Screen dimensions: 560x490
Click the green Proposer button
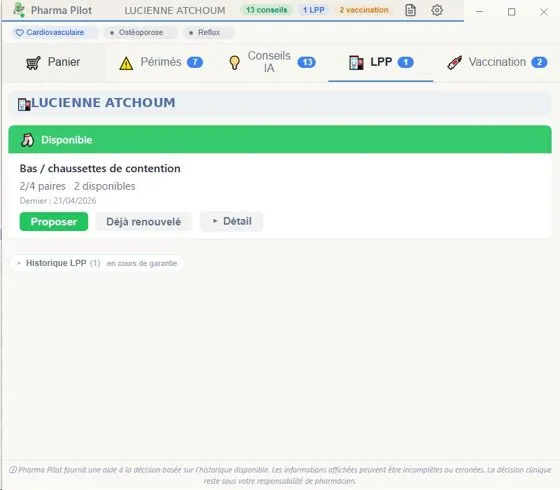54,221
